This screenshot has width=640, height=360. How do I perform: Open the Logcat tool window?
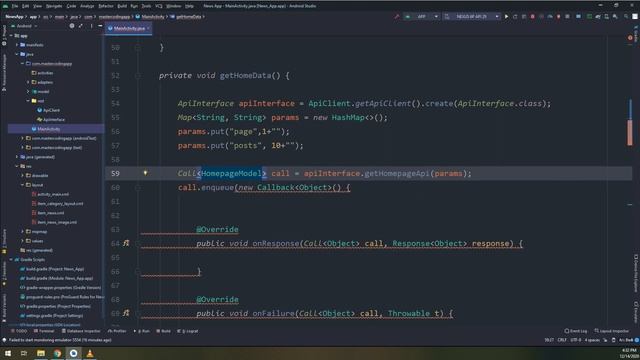(x=188, y=331)
